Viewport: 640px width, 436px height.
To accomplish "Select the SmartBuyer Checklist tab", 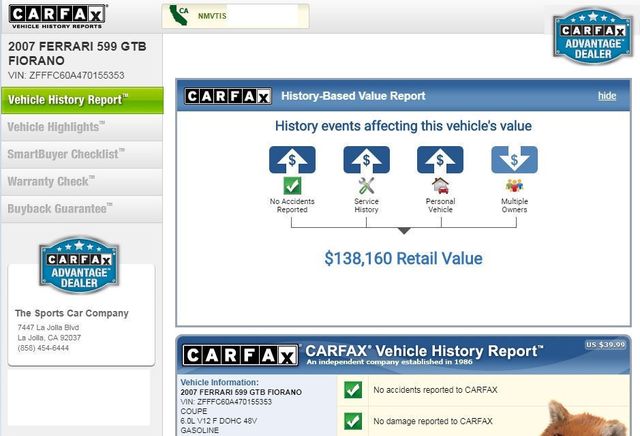I will click(66, 154).
